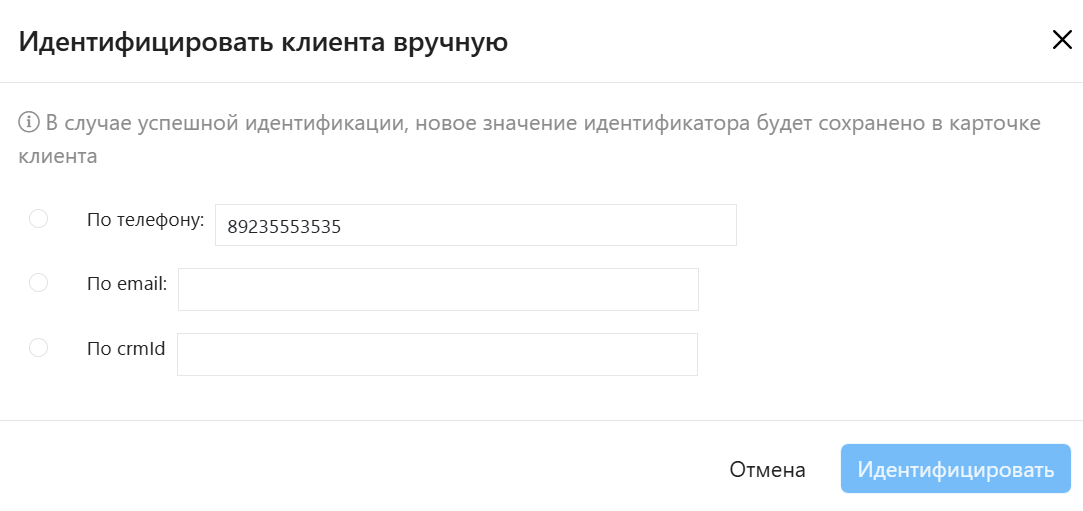Close the manual identification dialog with X
Screen dimensions: 1083x511
click(1062, 41)
